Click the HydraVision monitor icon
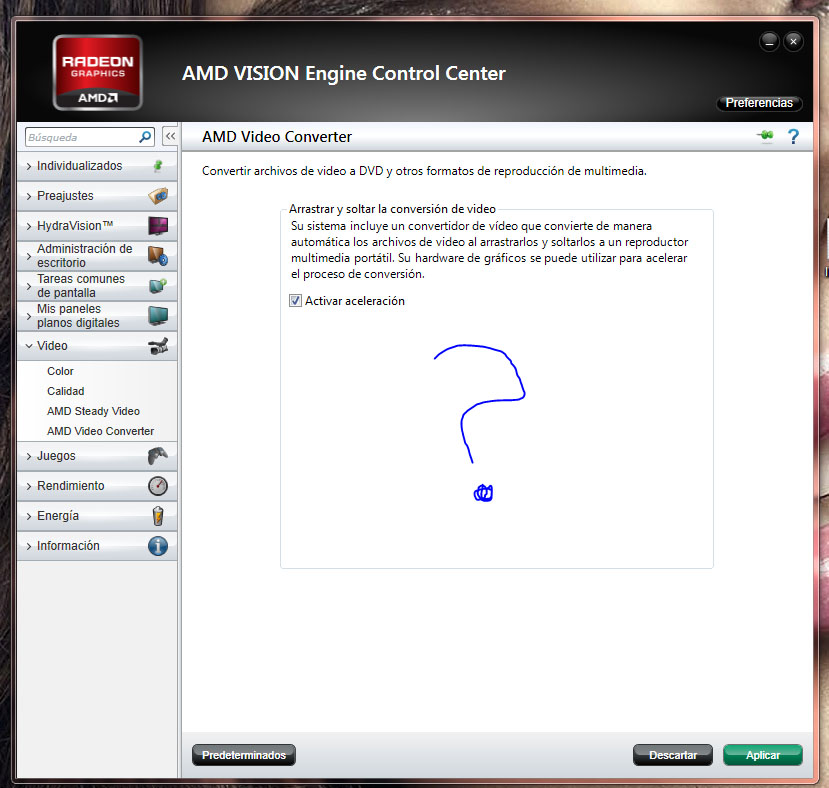Screen dimensions: 829x788 tap(158, 226)
